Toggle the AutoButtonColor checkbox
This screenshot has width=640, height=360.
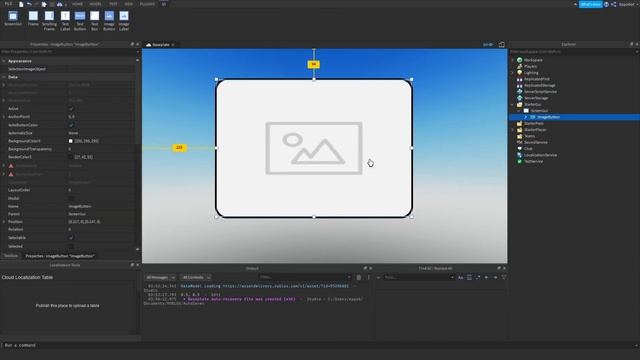(71, 125)
